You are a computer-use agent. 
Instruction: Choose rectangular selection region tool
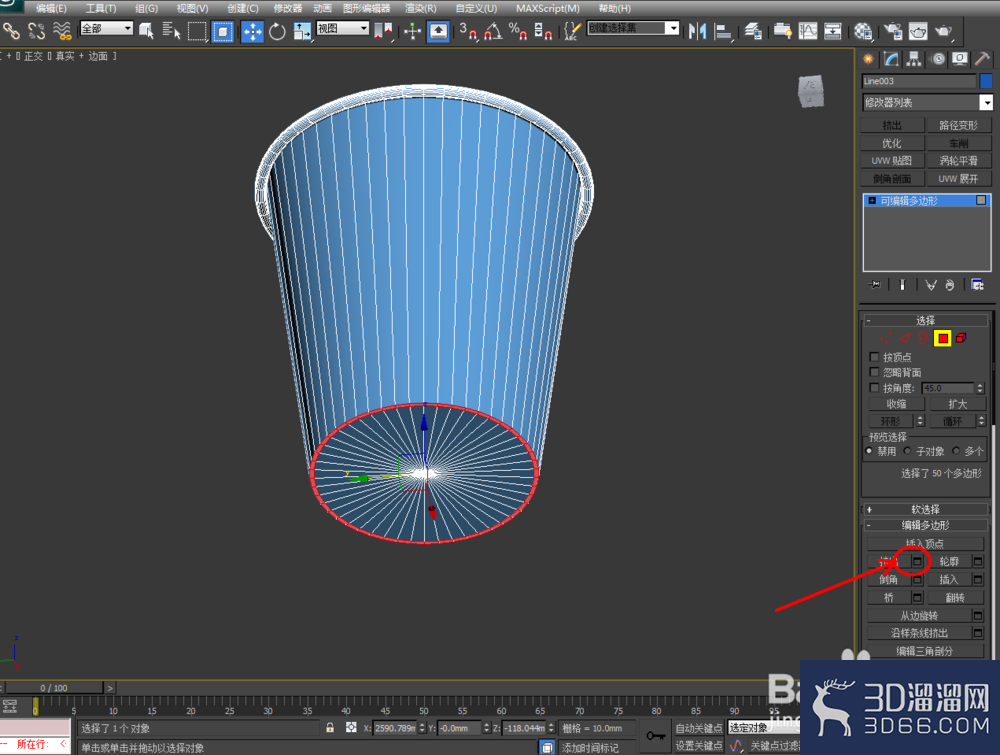[197, 31]
